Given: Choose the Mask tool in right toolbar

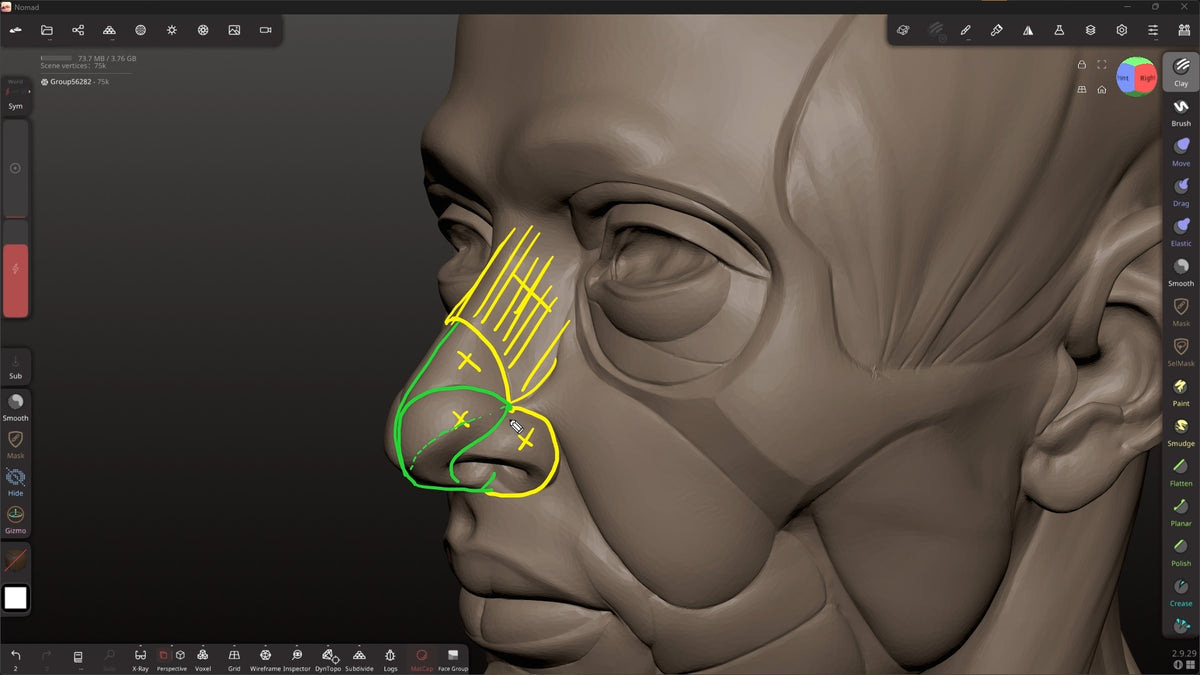Looking at the screenshot, I should [x=1181, y=311].
